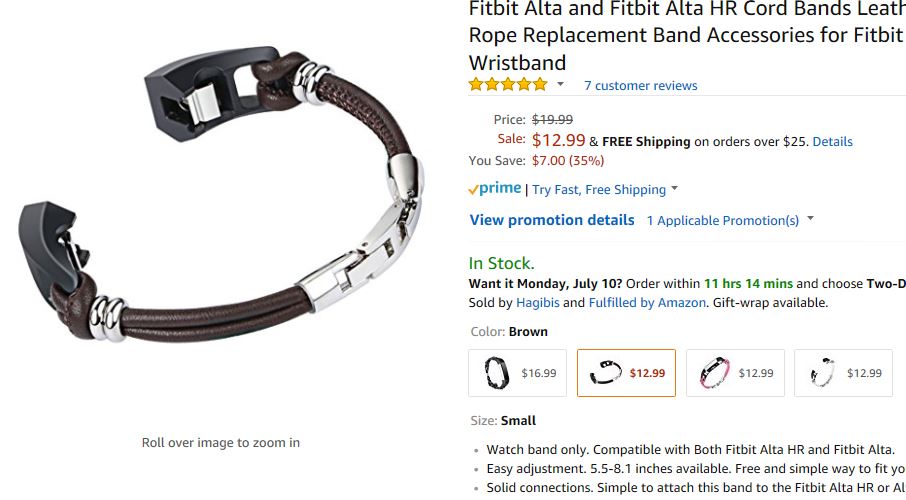Select the white band $12.99 color option
The height and width of the screenshot is (500, 906).
click(844, 373)
